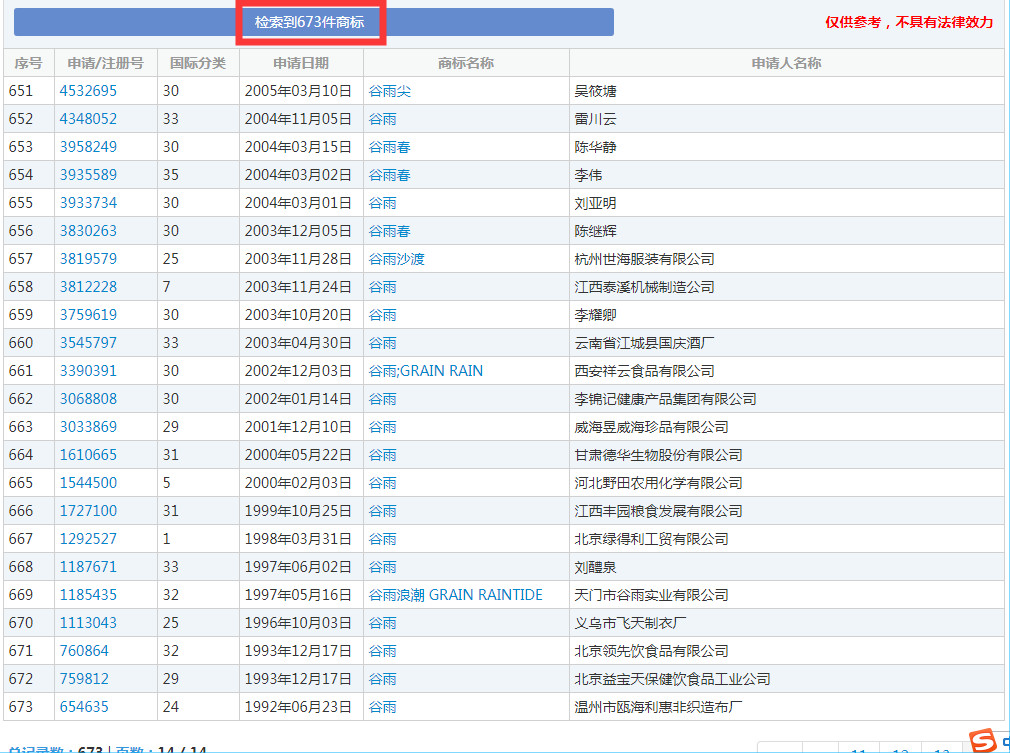Click the 国际分类 column header
Image resolution: width=1010 pixels, height=753 pixels.
[x=198, y=63]
